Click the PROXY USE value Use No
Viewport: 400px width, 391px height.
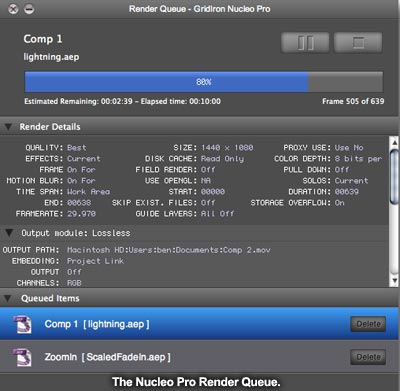click(349, 148)
